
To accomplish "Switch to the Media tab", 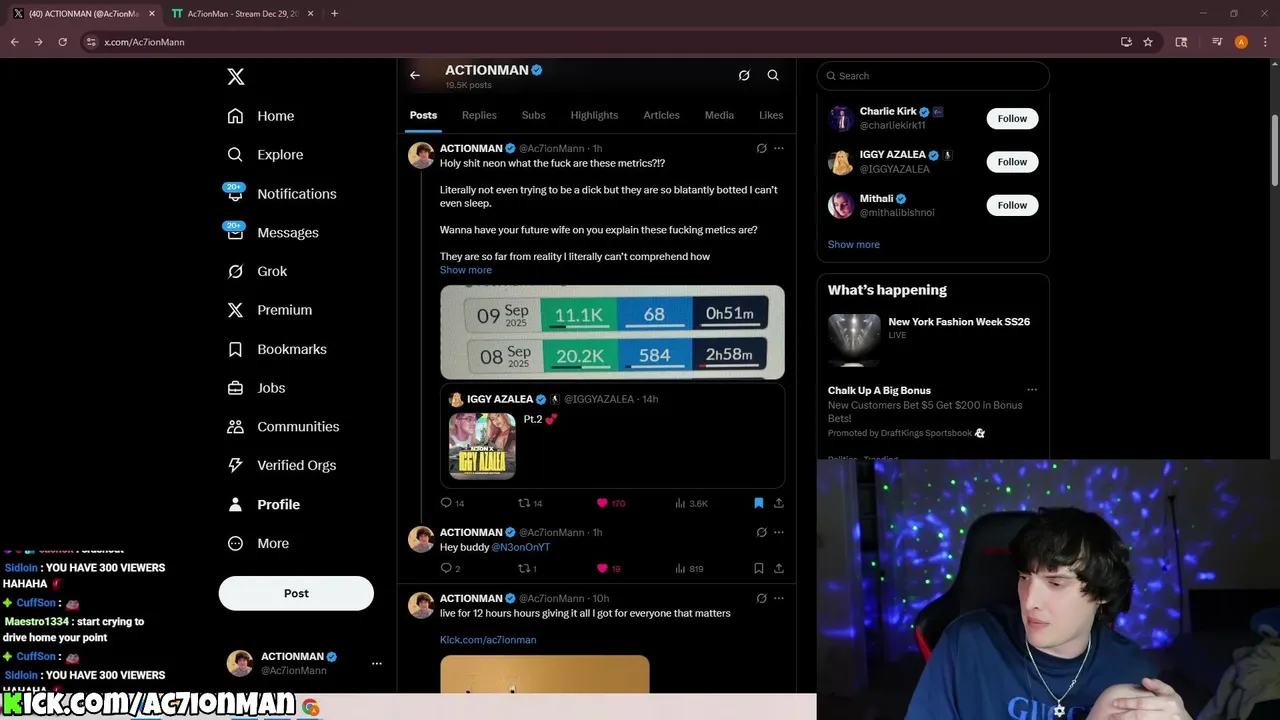I will [x=719, y=115].
